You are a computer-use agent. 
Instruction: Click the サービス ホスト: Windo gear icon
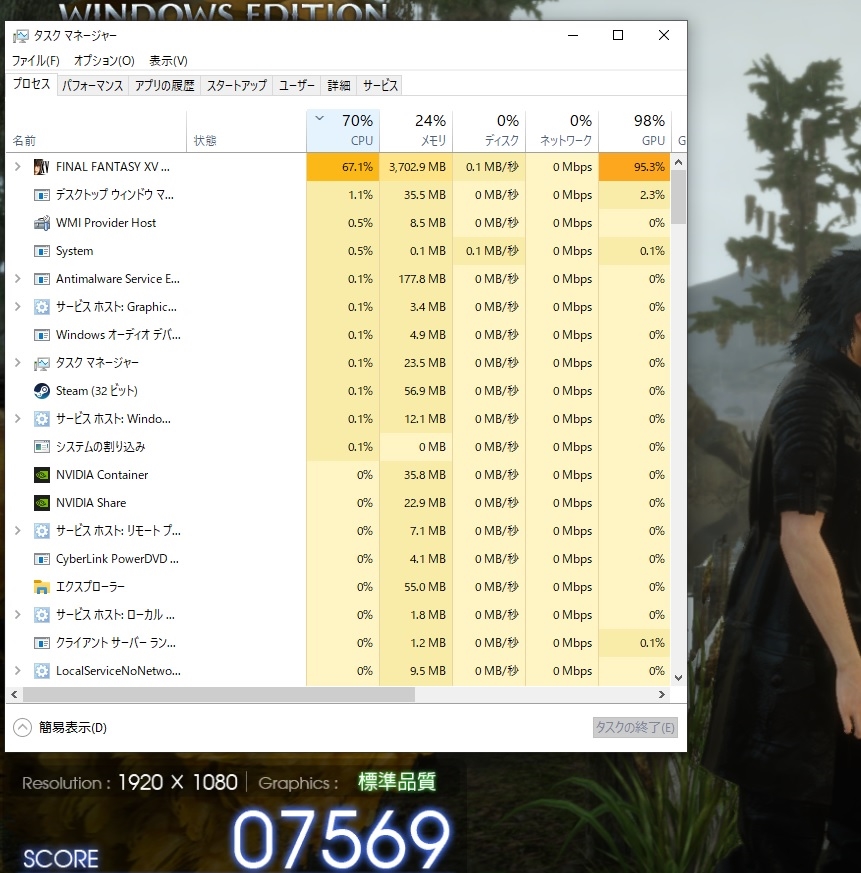coord(42,419)
